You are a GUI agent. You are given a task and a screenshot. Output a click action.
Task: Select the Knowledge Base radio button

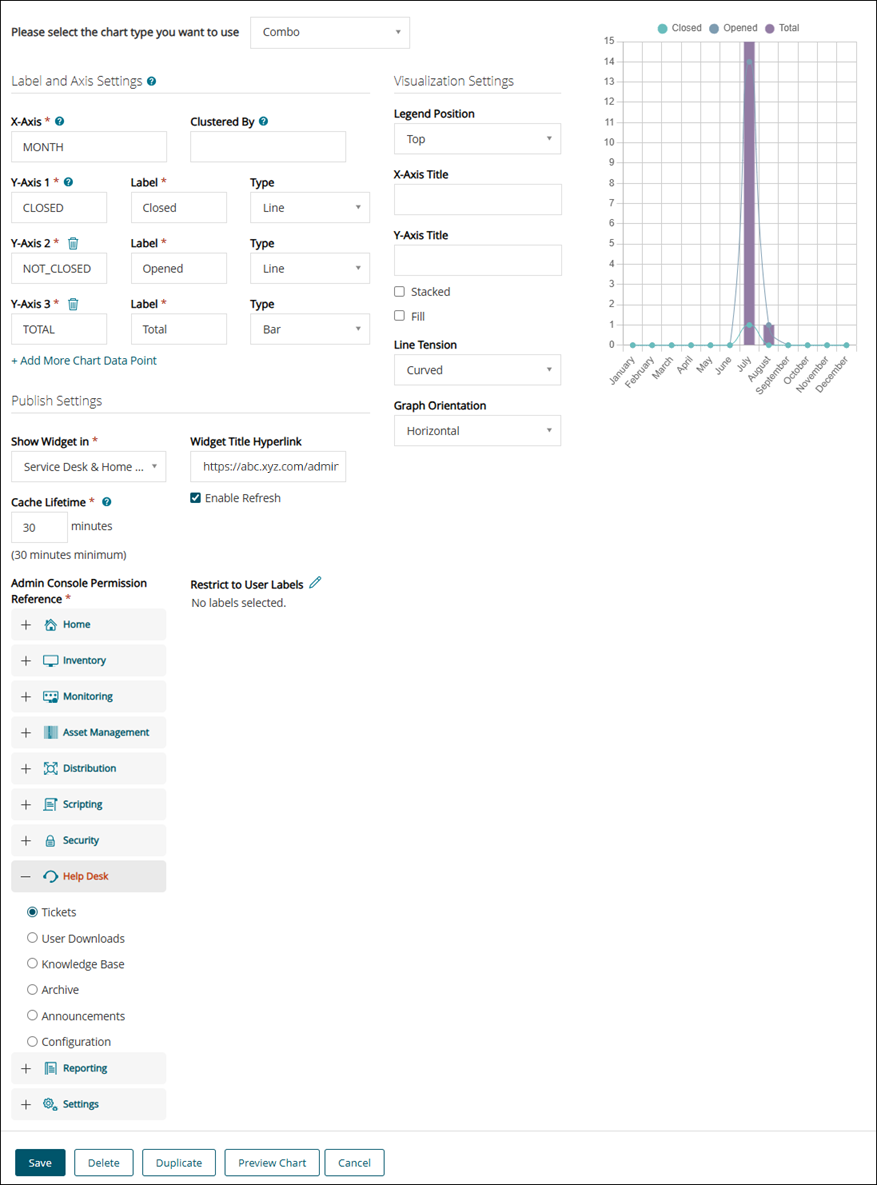33,964
